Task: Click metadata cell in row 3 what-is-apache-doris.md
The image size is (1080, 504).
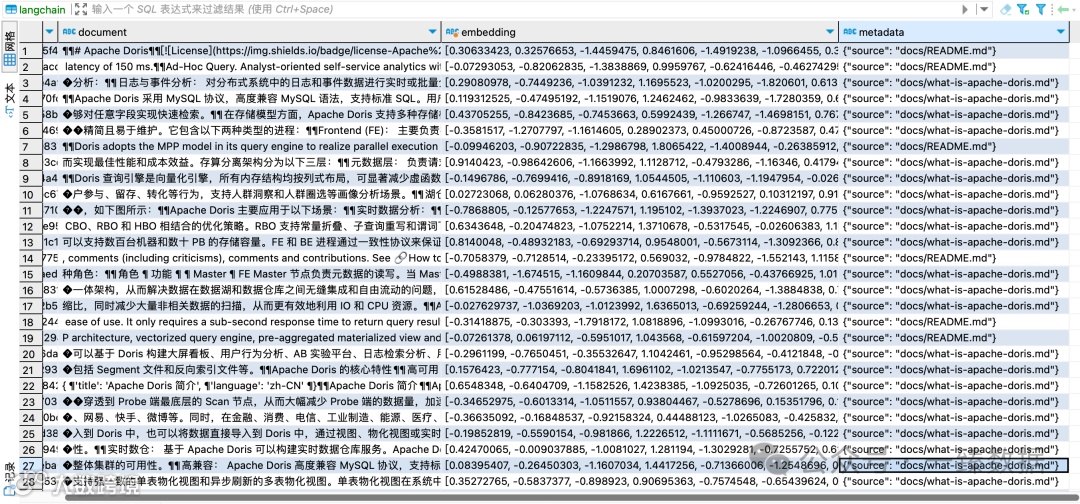Action: click(954, 83)
